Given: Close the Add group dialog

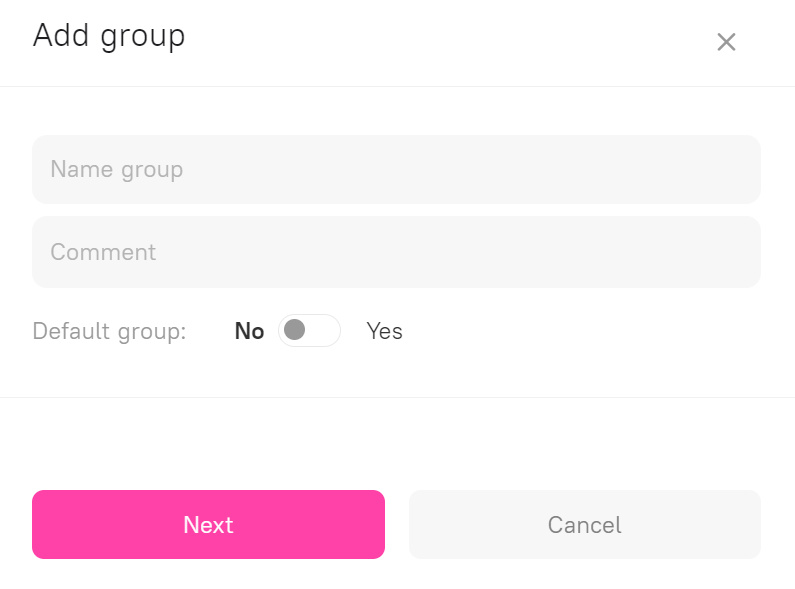Looking at the screenshot, I should click(x=726, y=42).
